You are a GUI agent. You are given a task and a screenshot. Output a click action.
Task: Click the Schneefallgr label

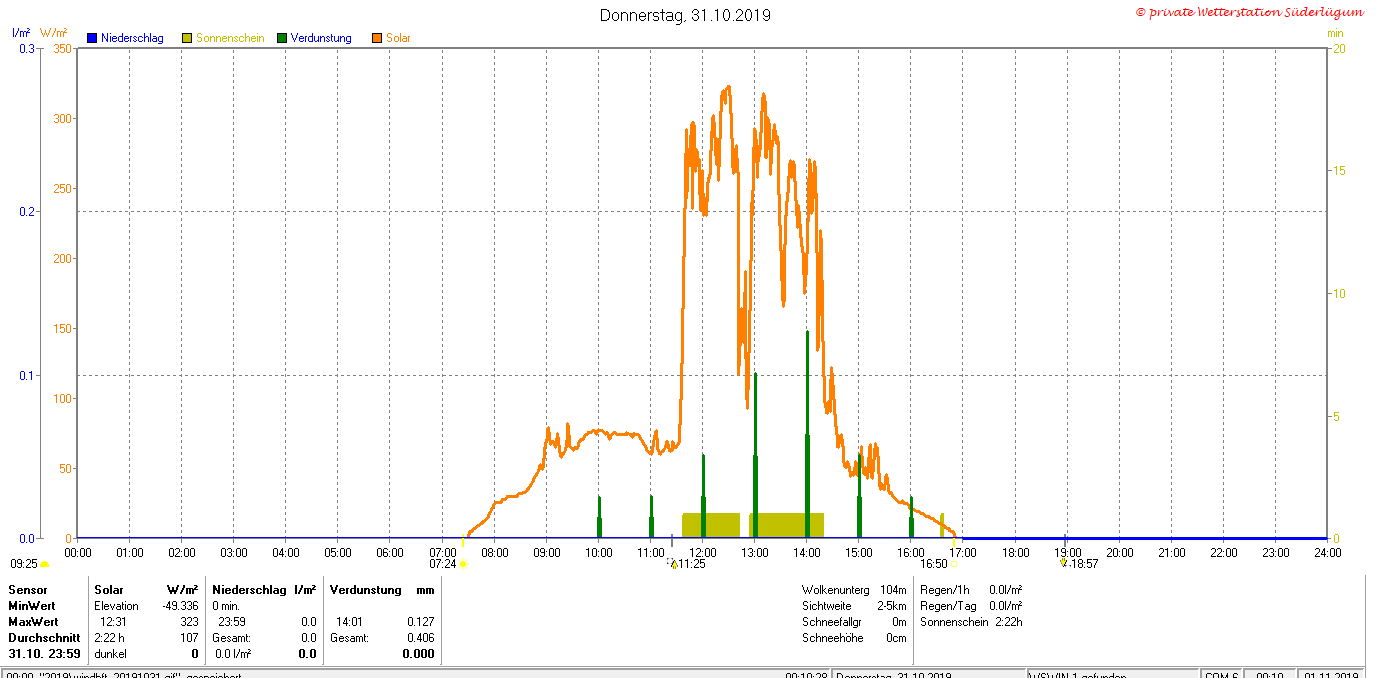click(833, 622)
